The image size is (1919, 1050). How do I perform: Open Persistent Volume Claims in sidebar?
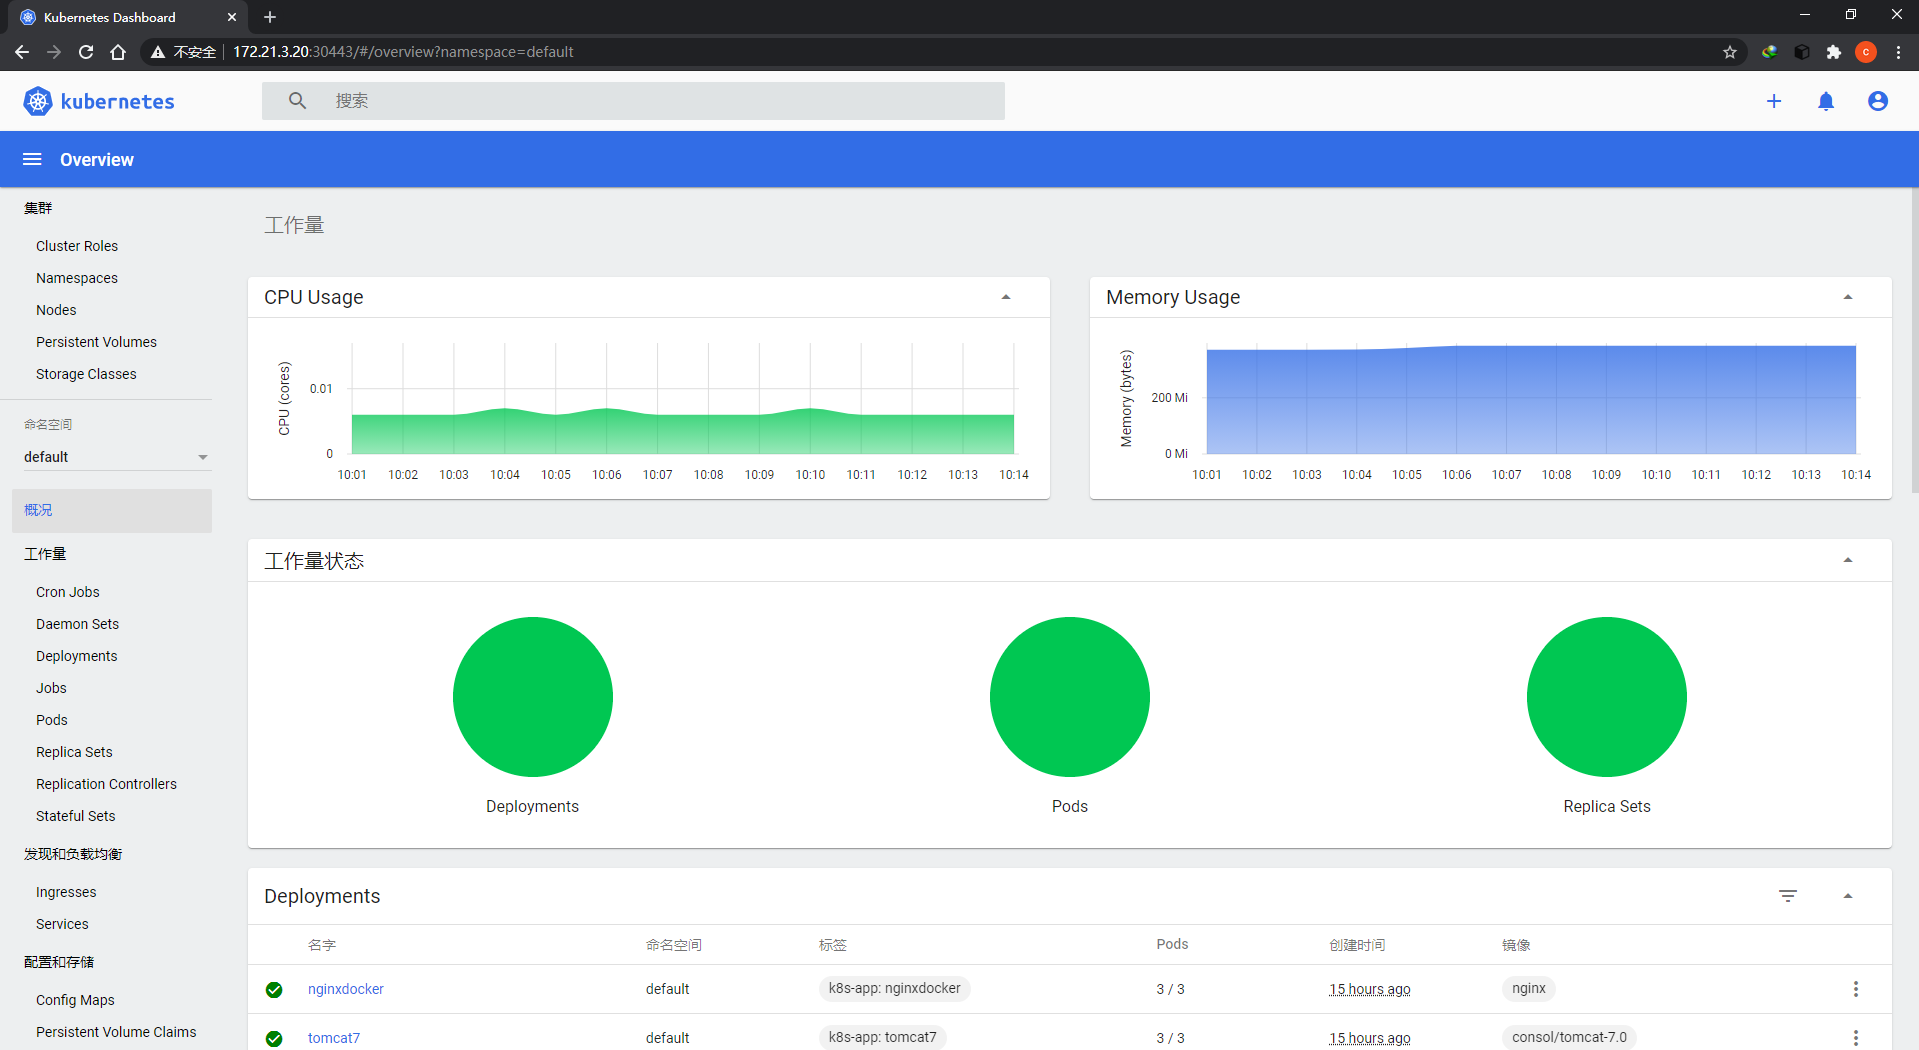click(116, 1032)
